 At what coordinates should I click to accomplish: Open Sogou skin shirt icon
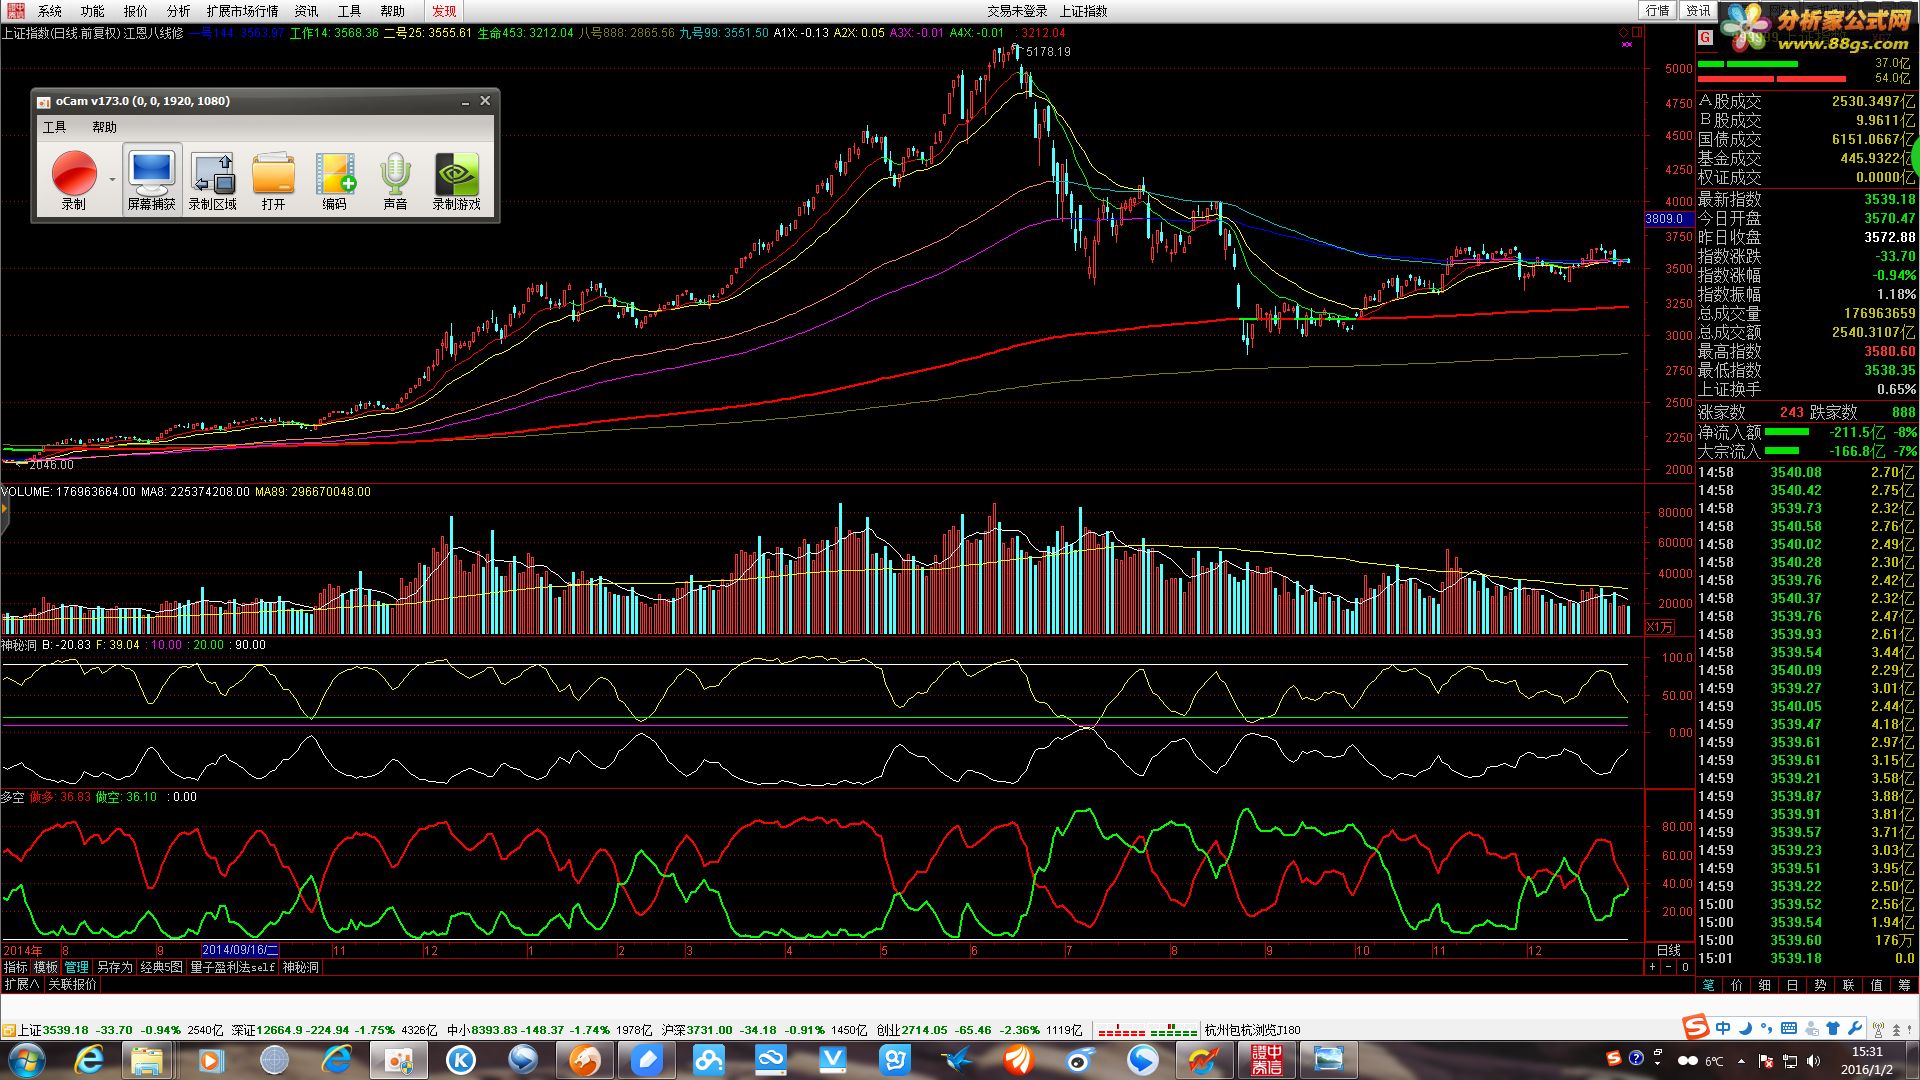1833,1028
